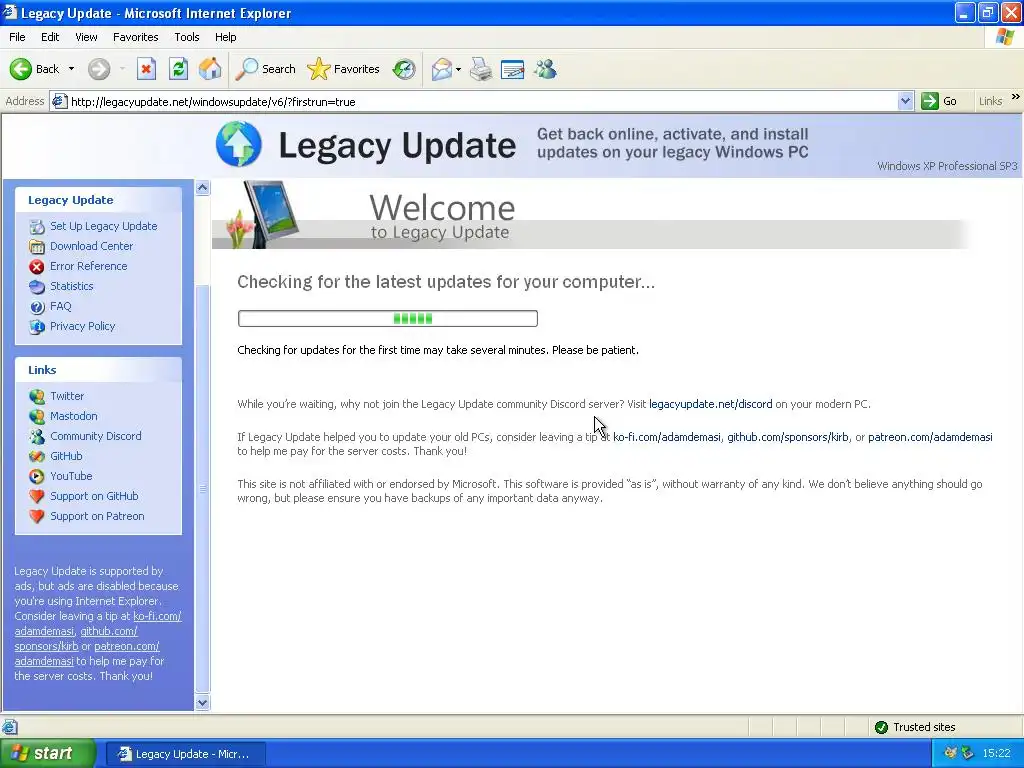This screenshot has height=768, width=1024.
Task: Expand the Links toolbar chevron
Action: [x=1016, y=97]
